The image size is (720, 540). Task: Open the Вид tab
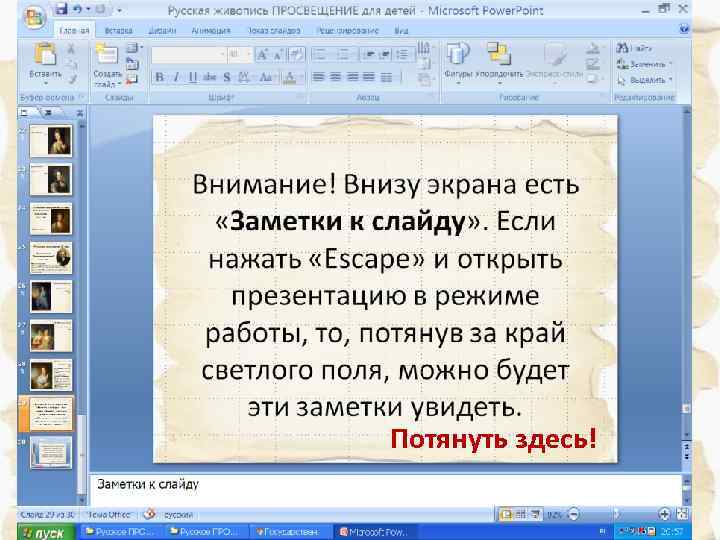401,31
